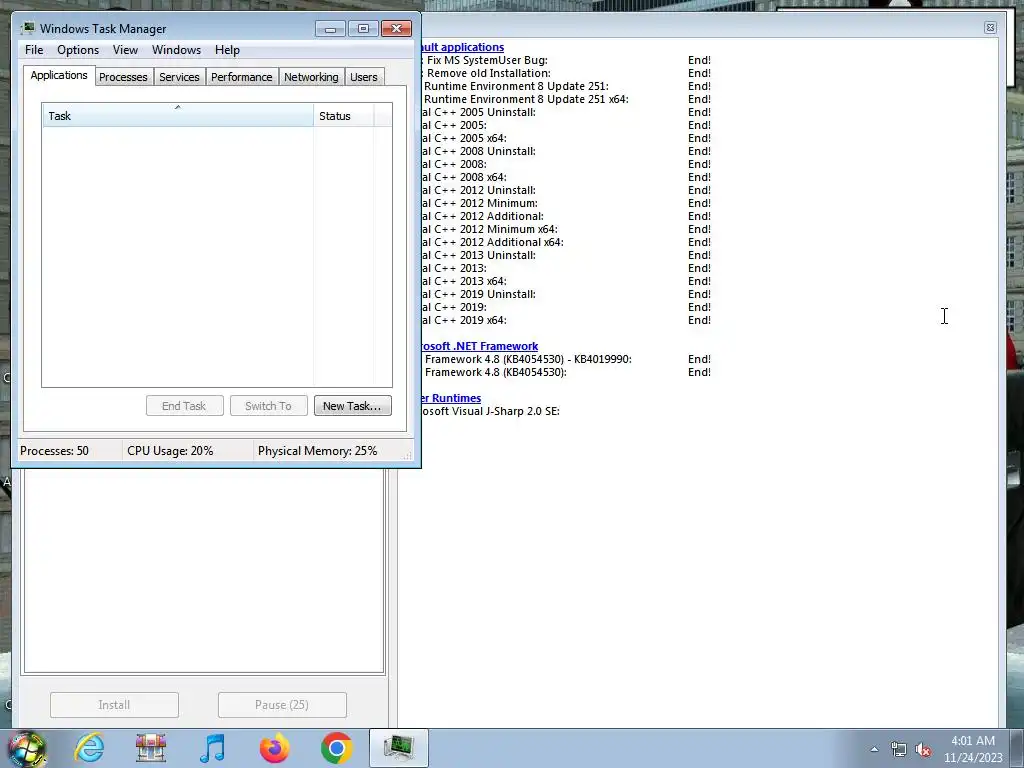
Task: Launch Internet Explorer from taskbar
Action: [x=89, y=748]
